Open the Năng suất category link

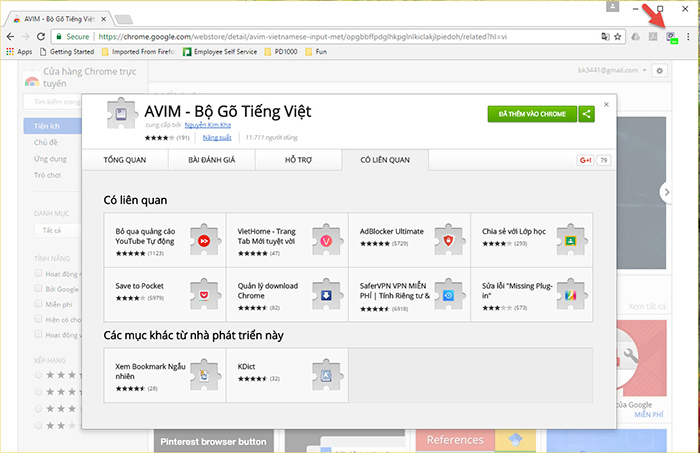click(217, 137)
